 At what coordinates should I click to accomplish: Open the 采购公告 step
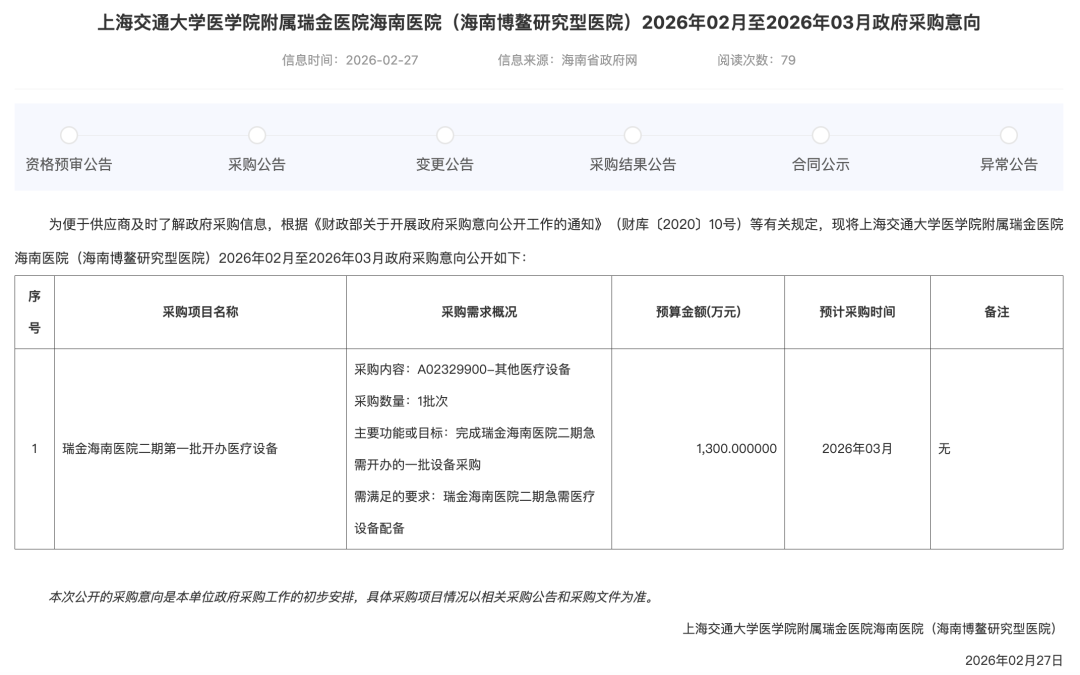pyautogui.click(x=256, y=165)
